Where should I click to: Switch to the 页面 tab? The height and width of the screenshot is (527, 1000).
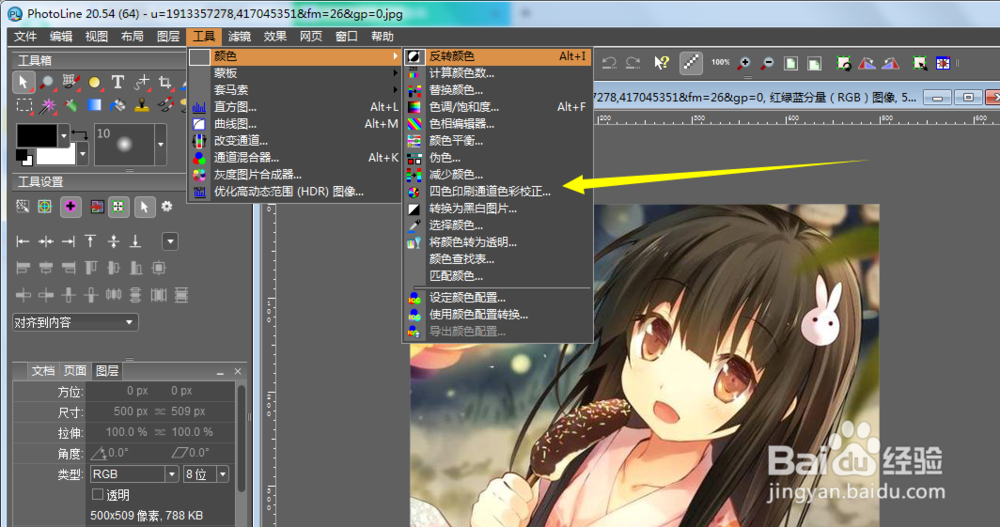click(x=75, y=371)
